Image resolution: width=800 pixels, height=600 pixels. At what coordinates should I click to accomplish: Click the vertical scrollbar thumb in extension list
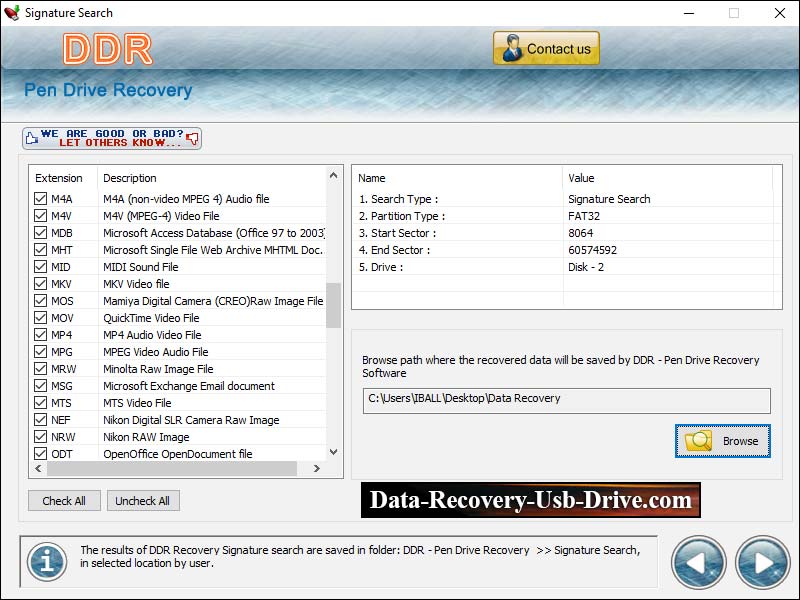pos(334,305)
